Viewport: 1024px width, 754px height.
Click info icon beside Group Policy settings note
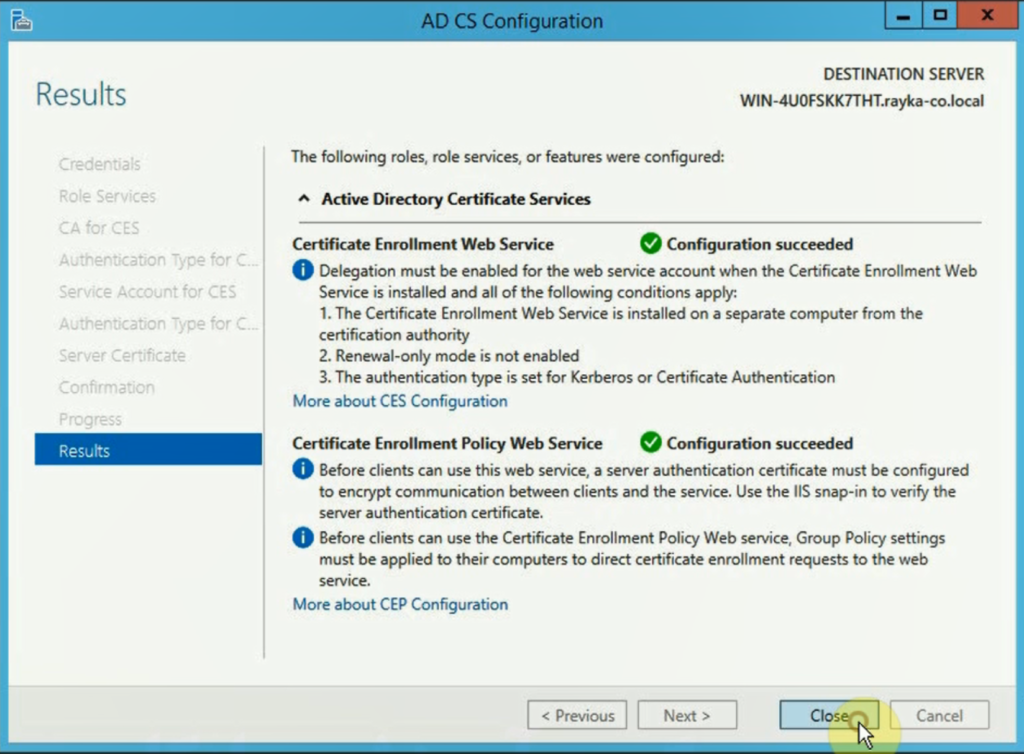(x=302, y=537)
